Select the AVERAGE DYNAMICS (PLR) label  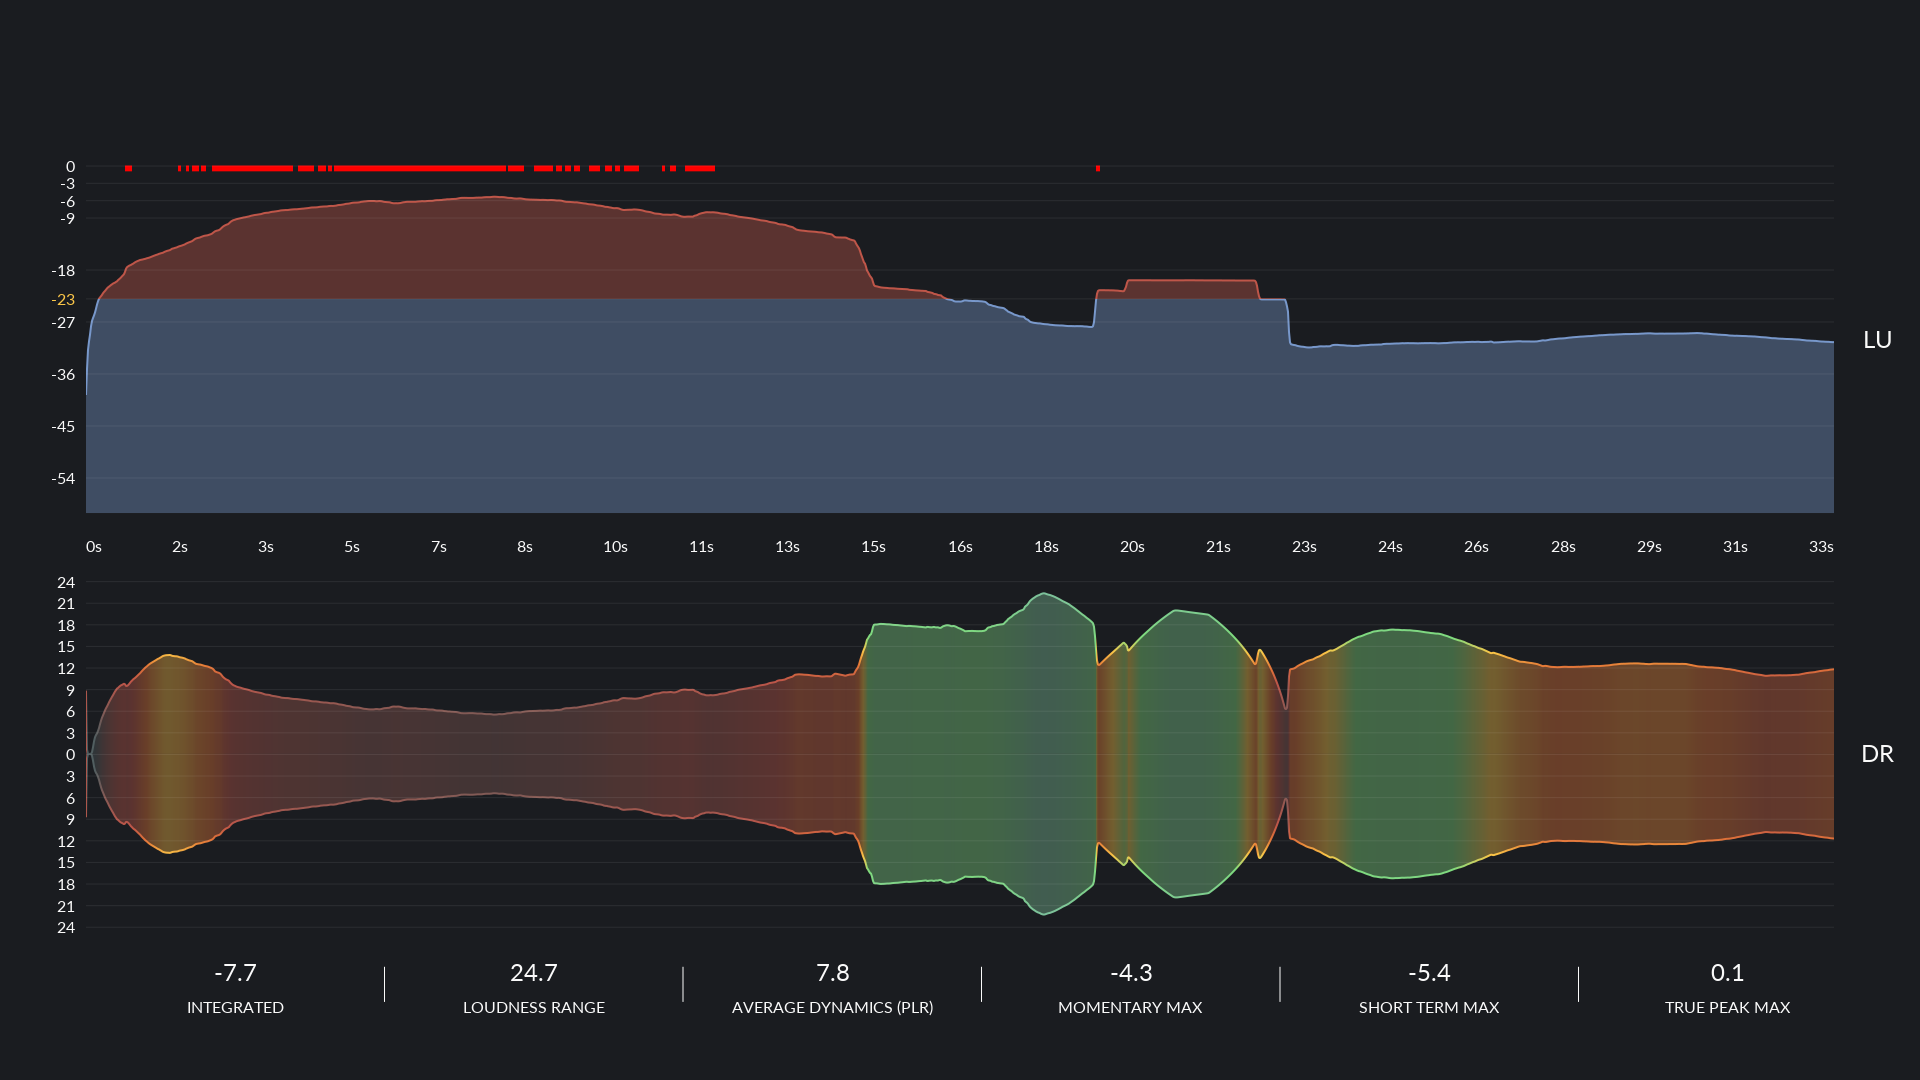click(x=833, y=1008)
